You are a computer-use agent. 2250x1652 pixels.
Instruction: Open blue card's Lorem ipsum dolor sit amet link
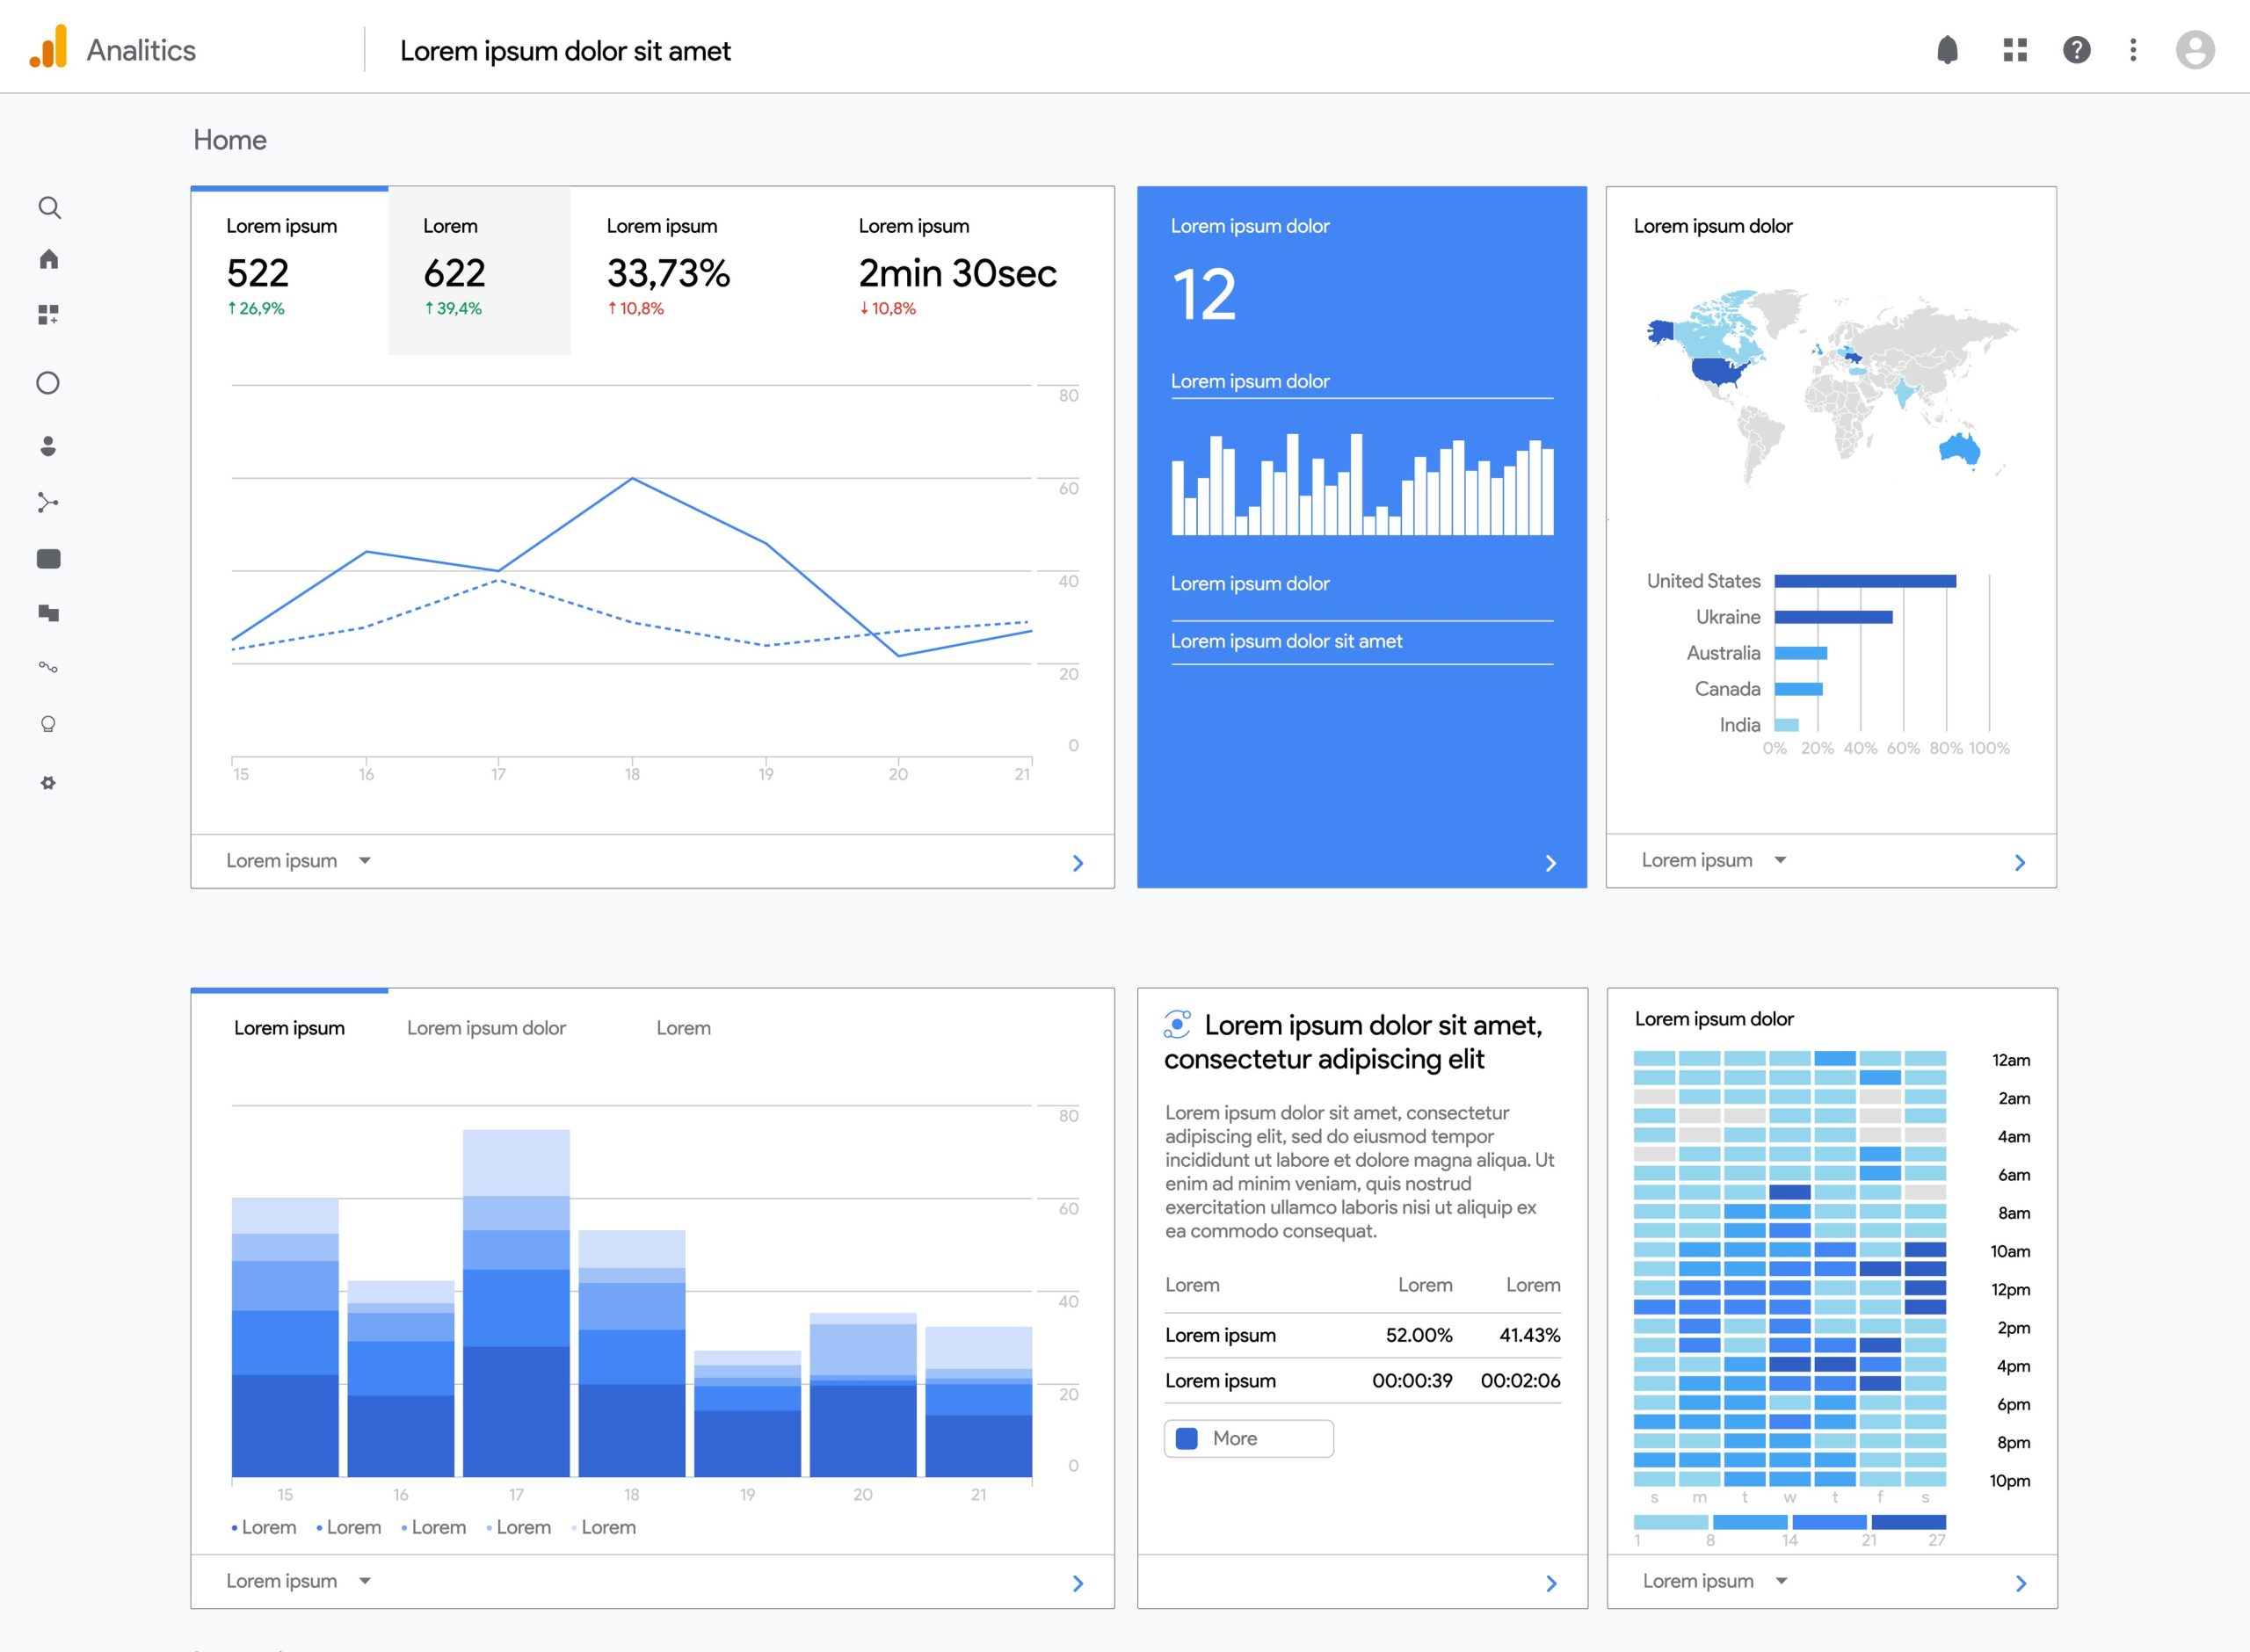[1286, 641]
